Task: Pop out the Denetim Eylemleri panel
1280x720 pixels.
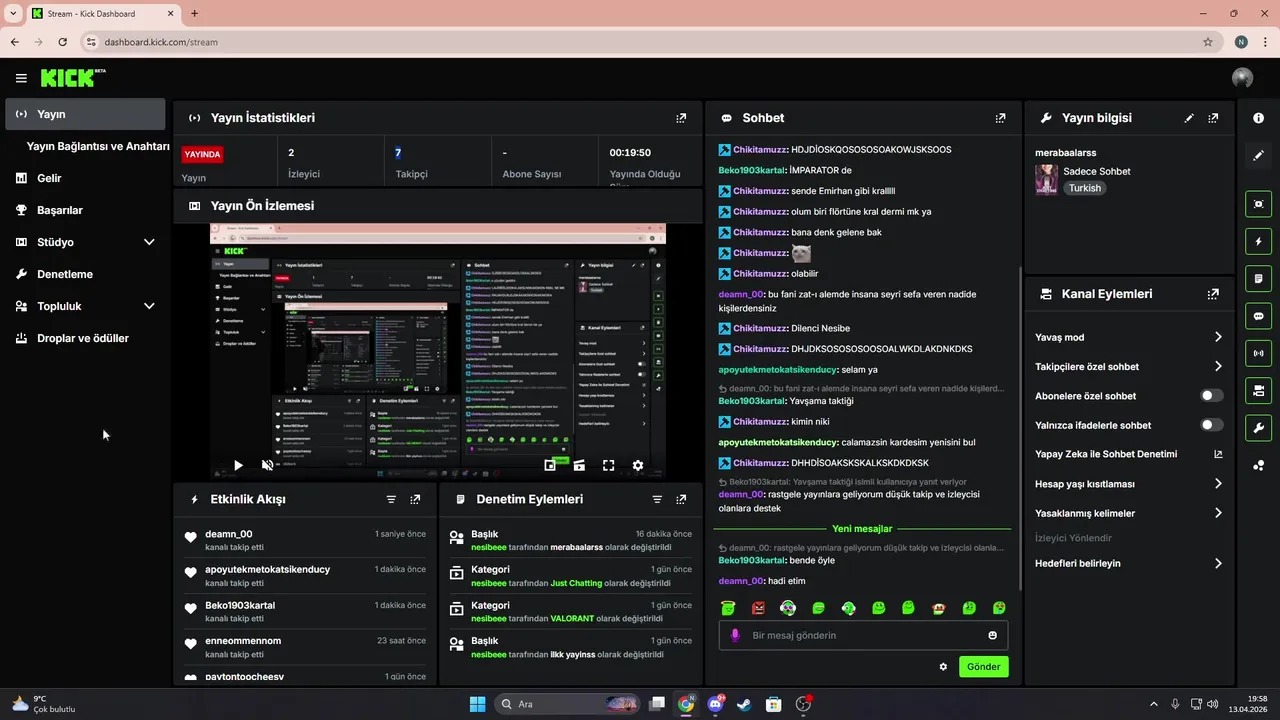Action: (681, 499)
